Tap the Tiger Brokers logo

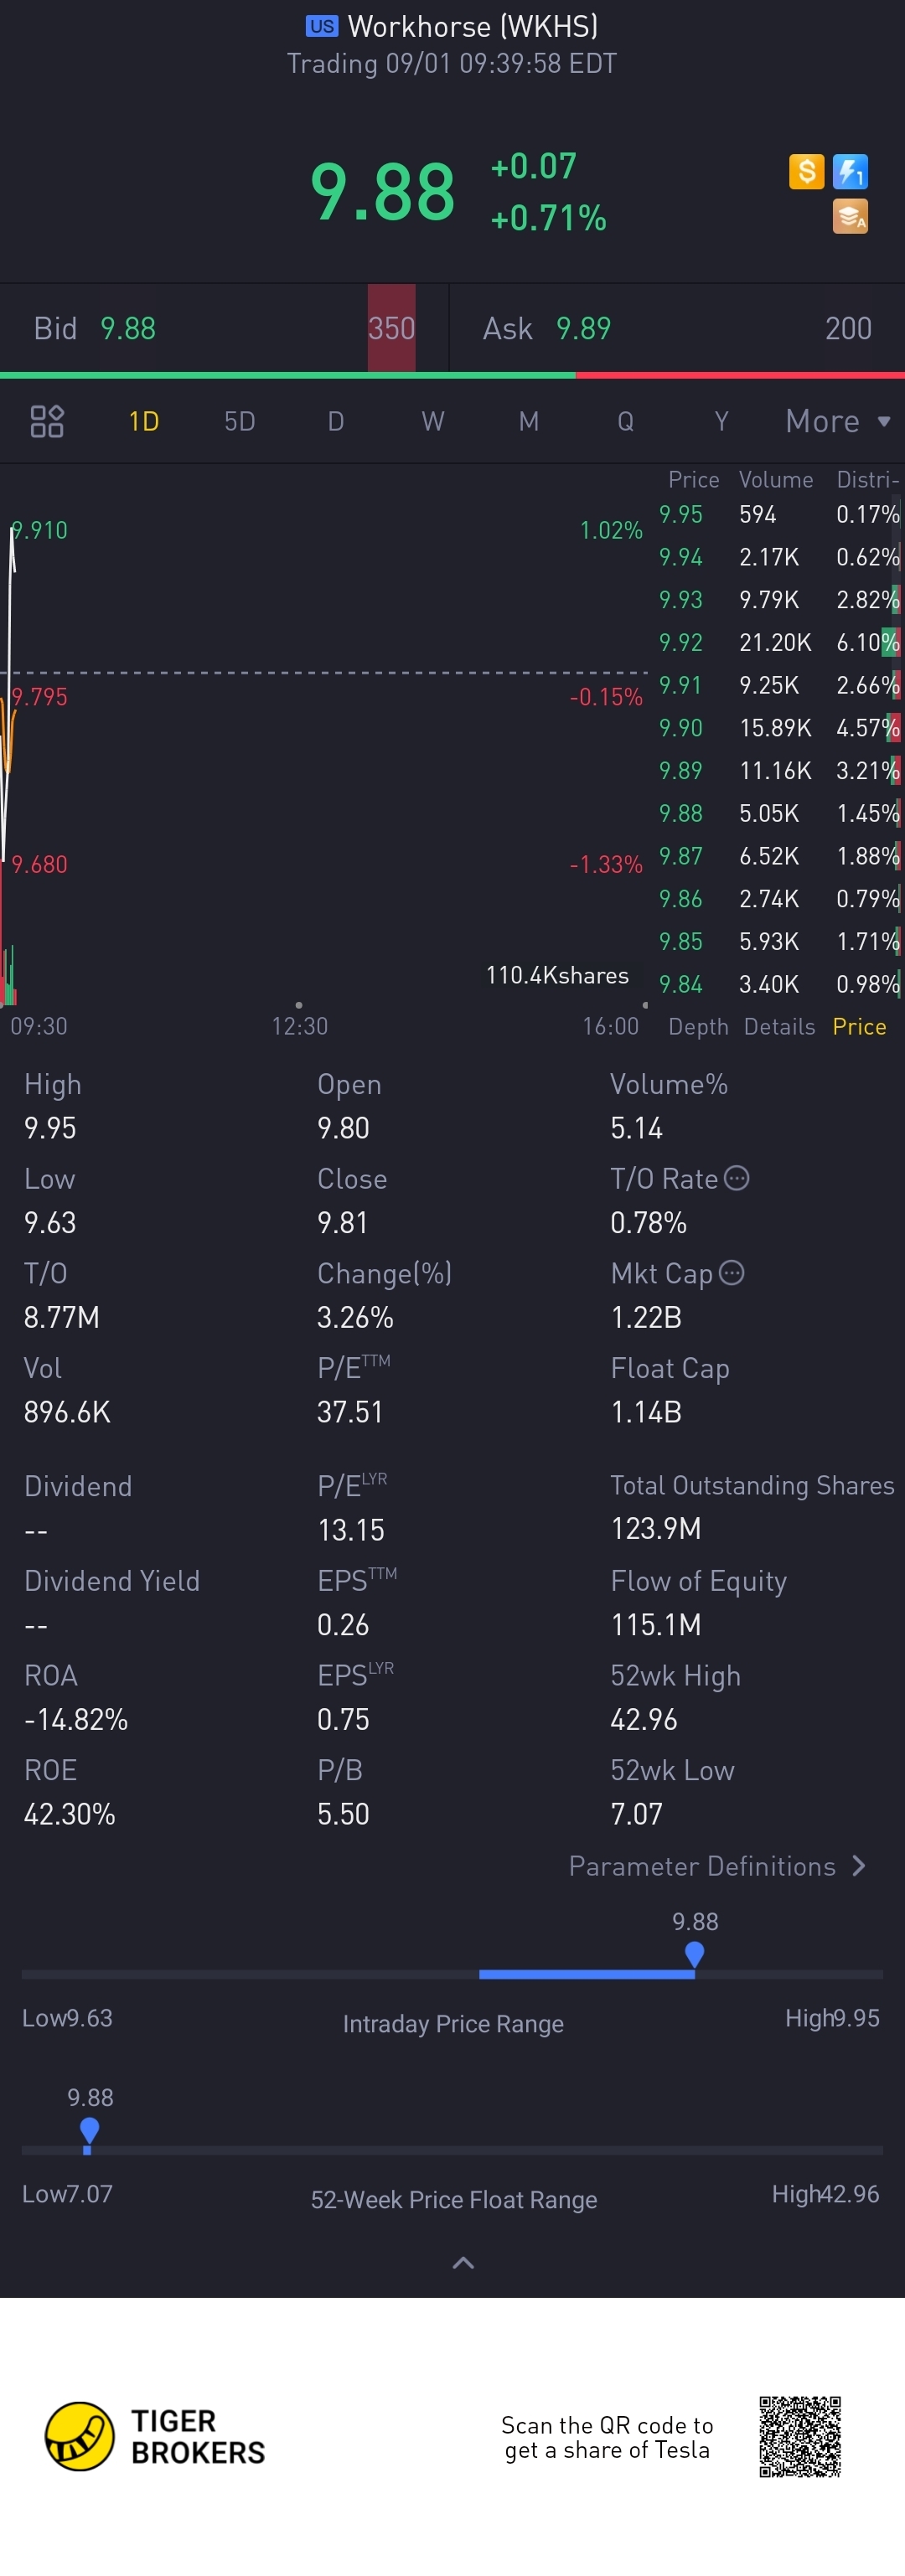[155, 2436]
